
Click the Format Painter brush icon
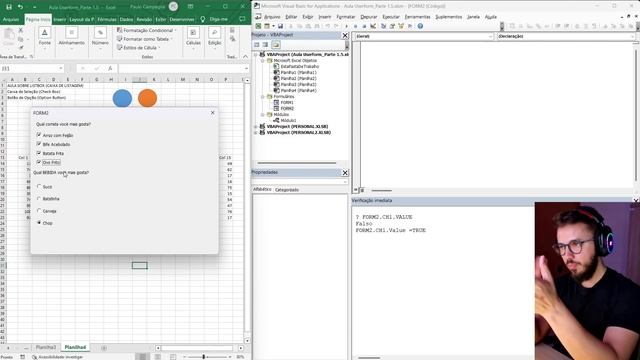click(20, 48)
